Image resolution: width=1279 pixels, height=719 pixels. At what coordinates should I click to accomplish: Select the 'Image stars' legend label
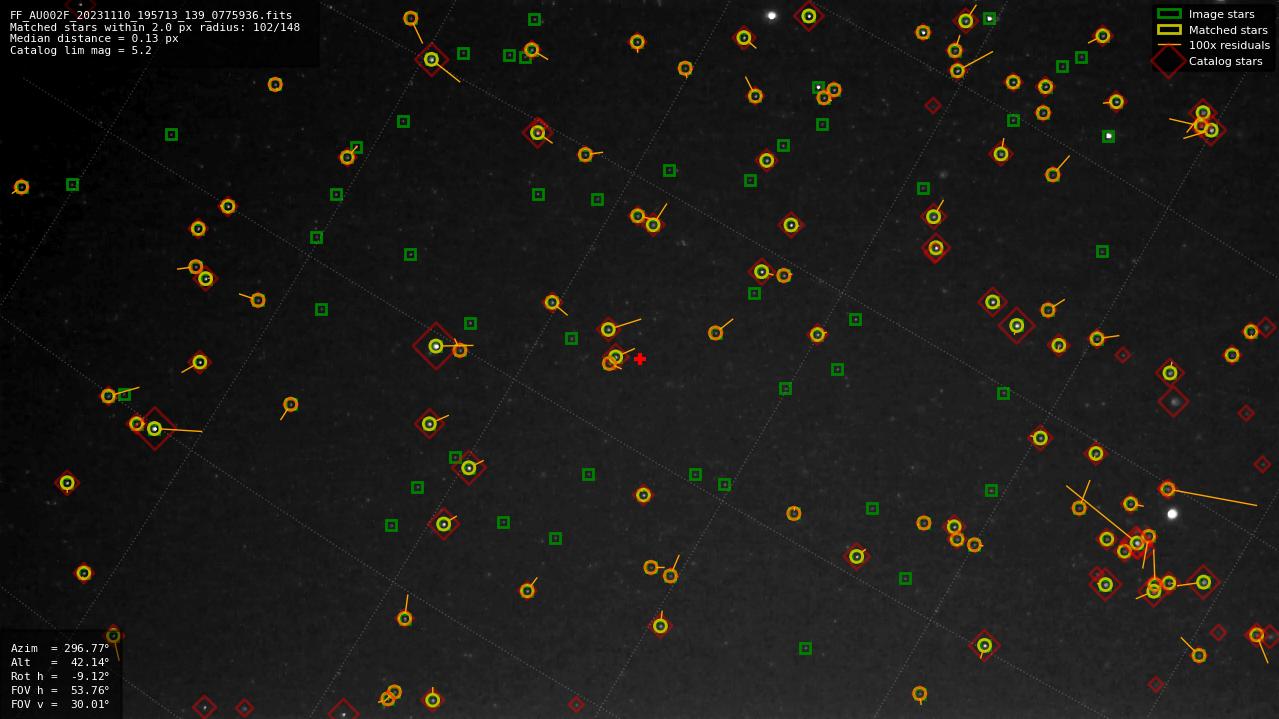(x=1221, y=14)
